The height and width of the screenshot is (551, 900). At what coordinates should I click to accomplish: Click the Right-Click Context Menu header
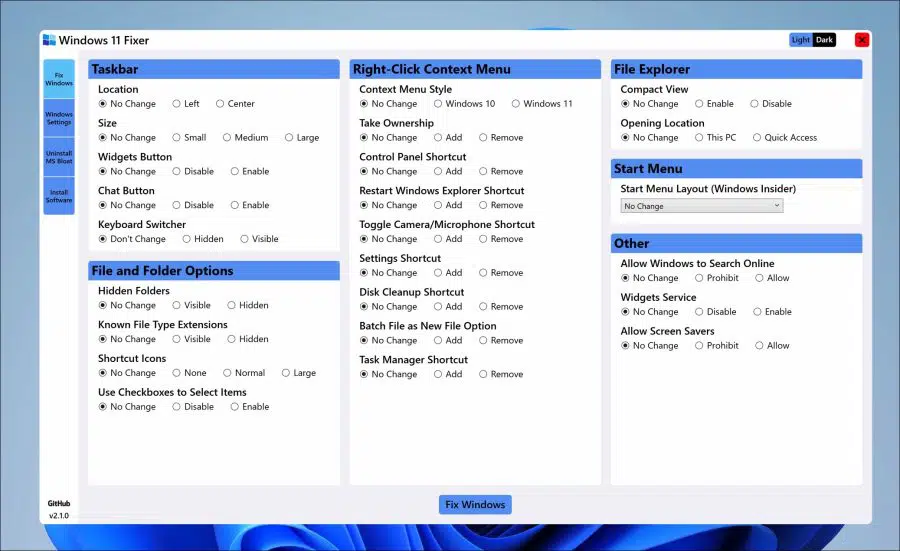click(475, 69)
